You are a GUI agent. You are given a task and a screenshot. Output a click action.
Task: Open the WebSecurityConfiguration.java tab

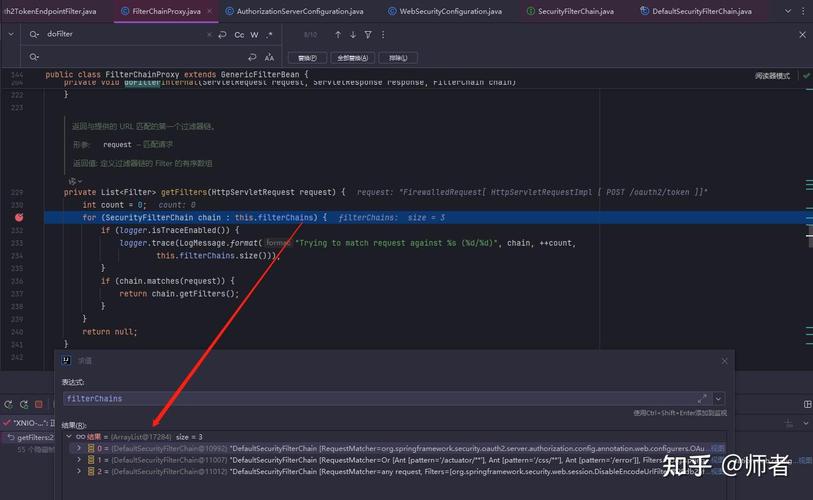tap(445, 11)
